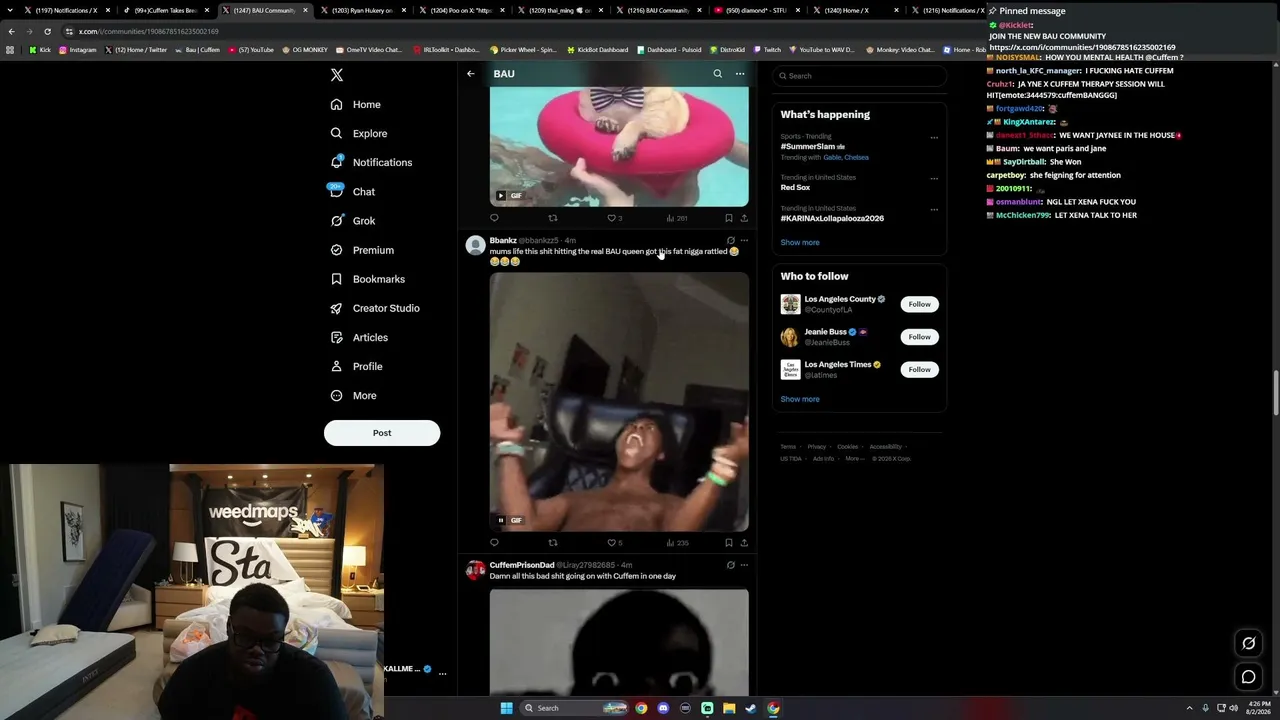Open the floating Grok button
1280x720 pixels.
(x=1248, y=643)
